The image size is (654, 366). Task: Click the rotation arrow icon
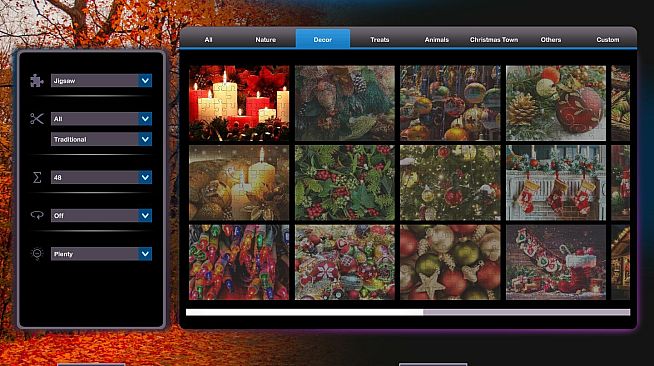click(37, 215)
